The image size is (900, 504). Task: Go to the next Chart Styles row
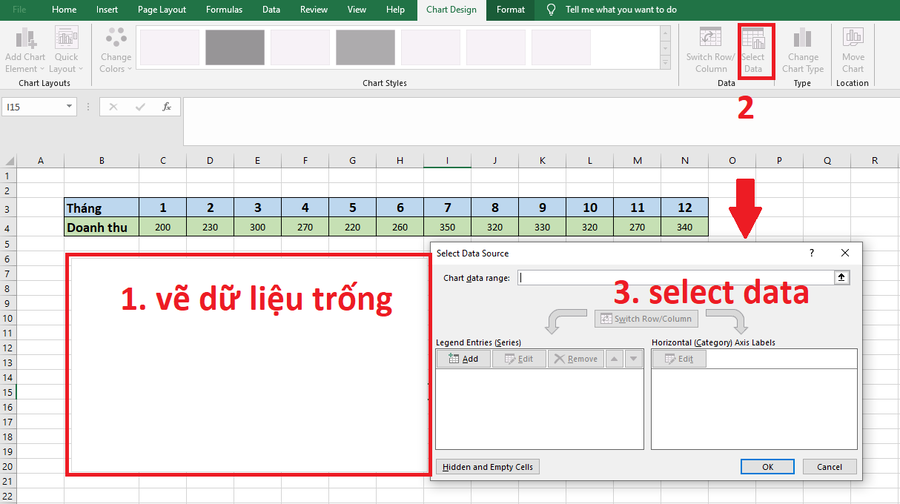coord(666,48)
